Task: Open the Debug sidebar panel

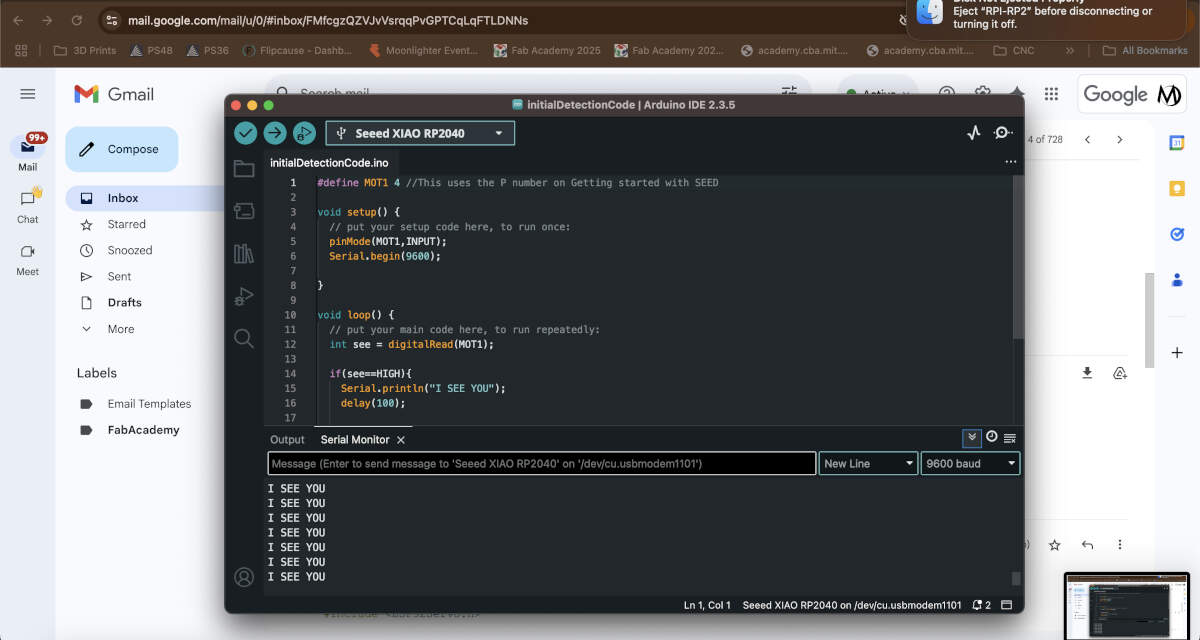Action: point(244,296)
